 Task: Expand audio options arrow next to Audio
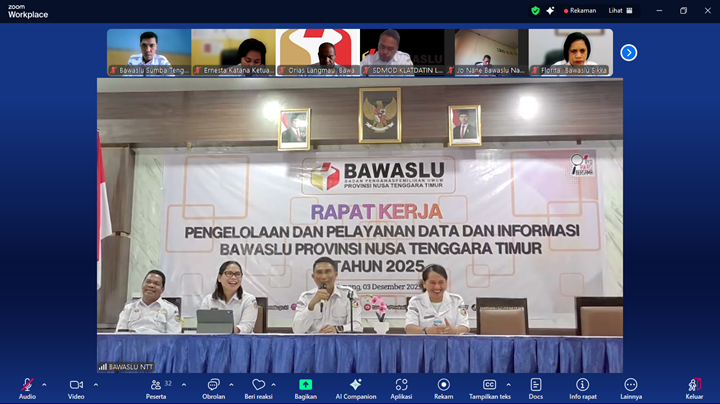coord(44,385)
